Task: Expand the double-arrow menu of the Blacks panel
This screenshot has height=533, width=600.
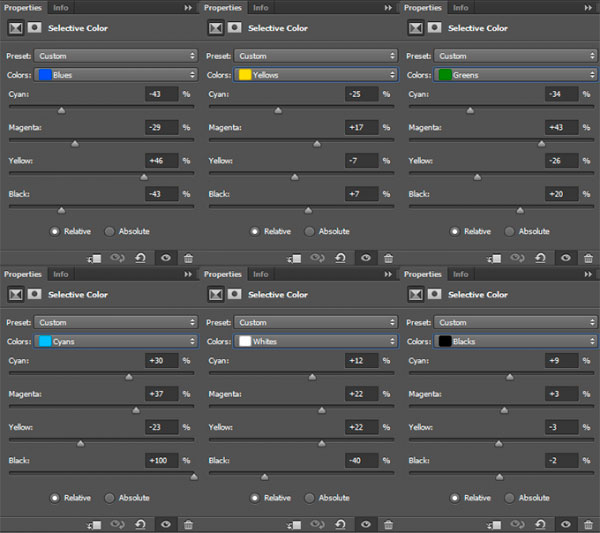Action: tap(588, 274)
